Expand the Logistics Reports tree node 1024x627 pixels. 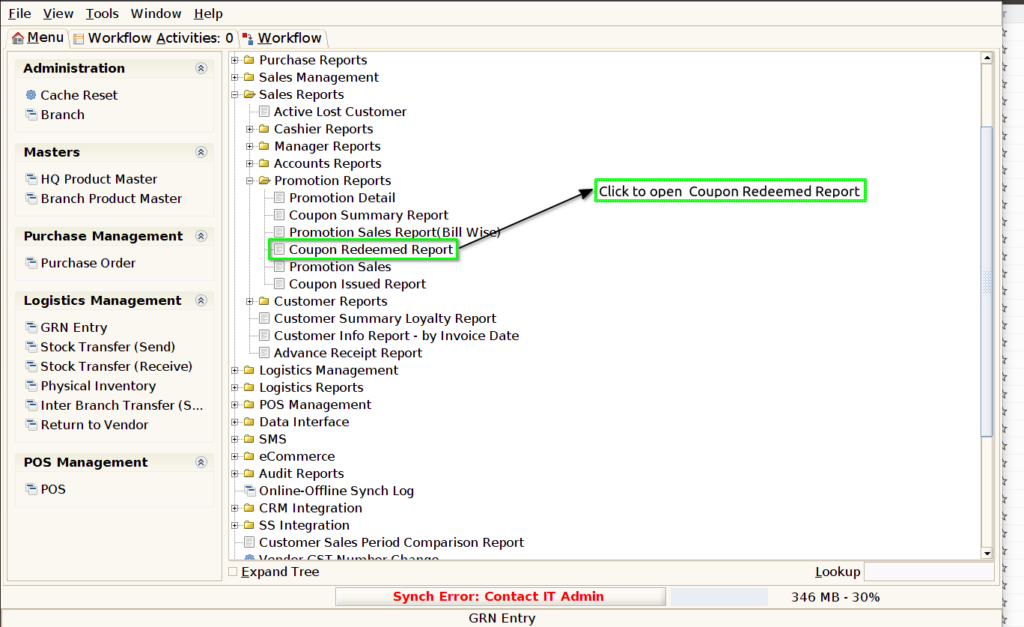(x=234, y=387)
